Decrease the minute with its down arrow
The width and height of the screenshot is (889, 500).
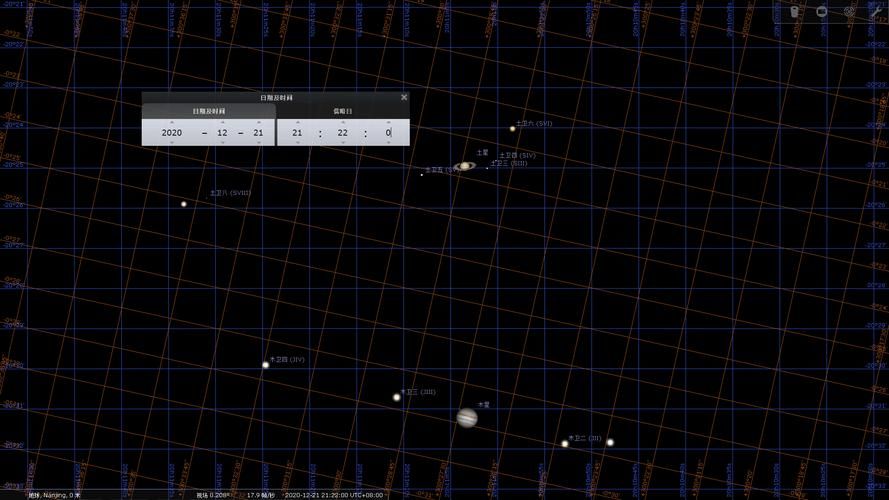(x=342, y=143)
